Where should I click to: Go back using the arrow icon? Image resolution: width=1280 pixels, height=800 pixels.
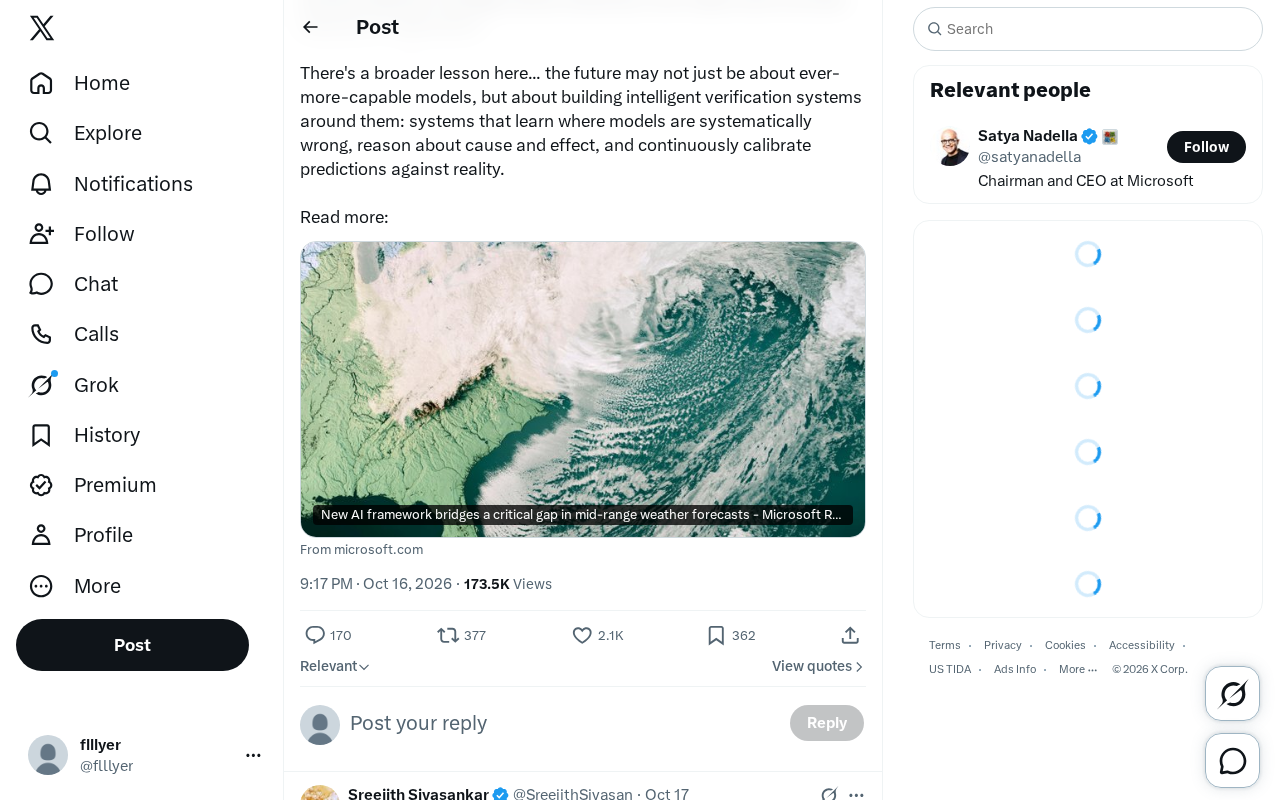point(310,27)
